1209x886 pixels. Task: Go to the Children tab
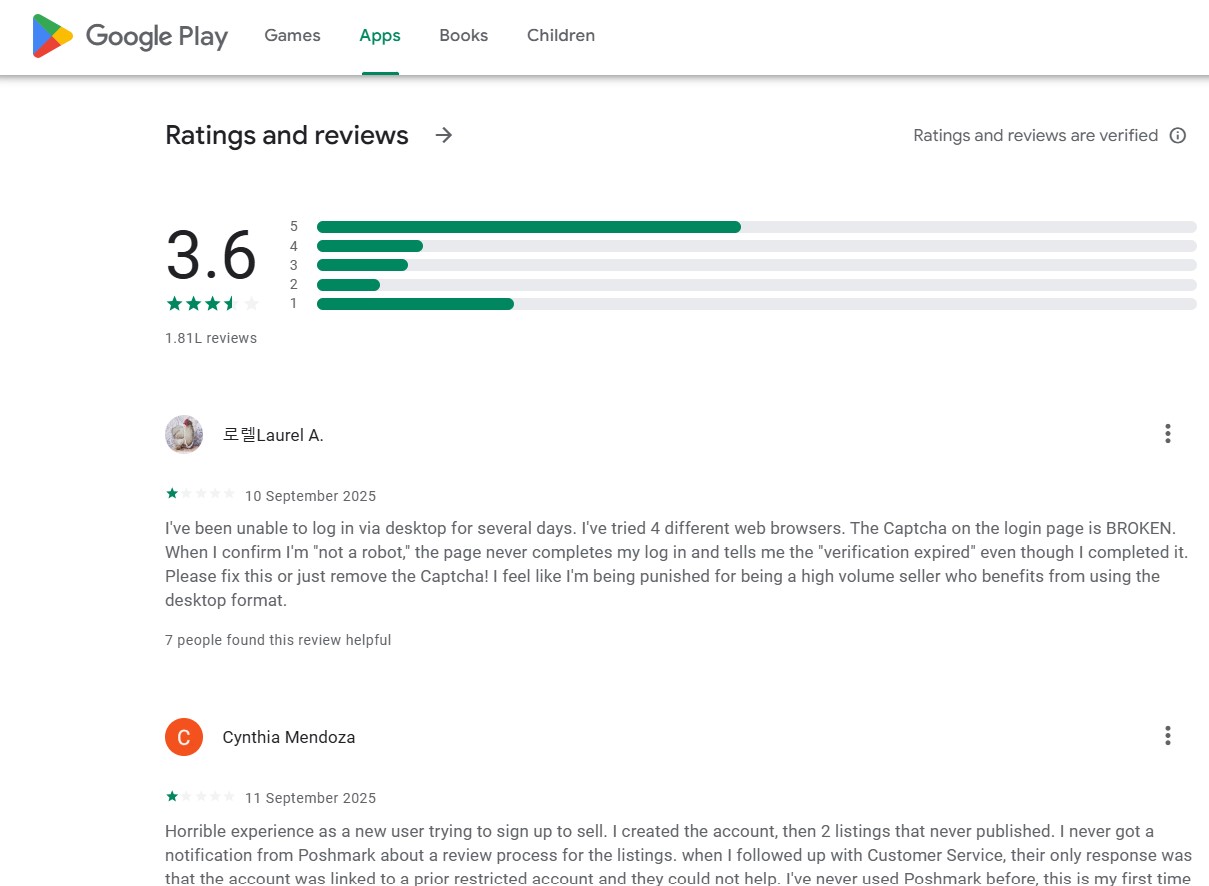(561, 36)
